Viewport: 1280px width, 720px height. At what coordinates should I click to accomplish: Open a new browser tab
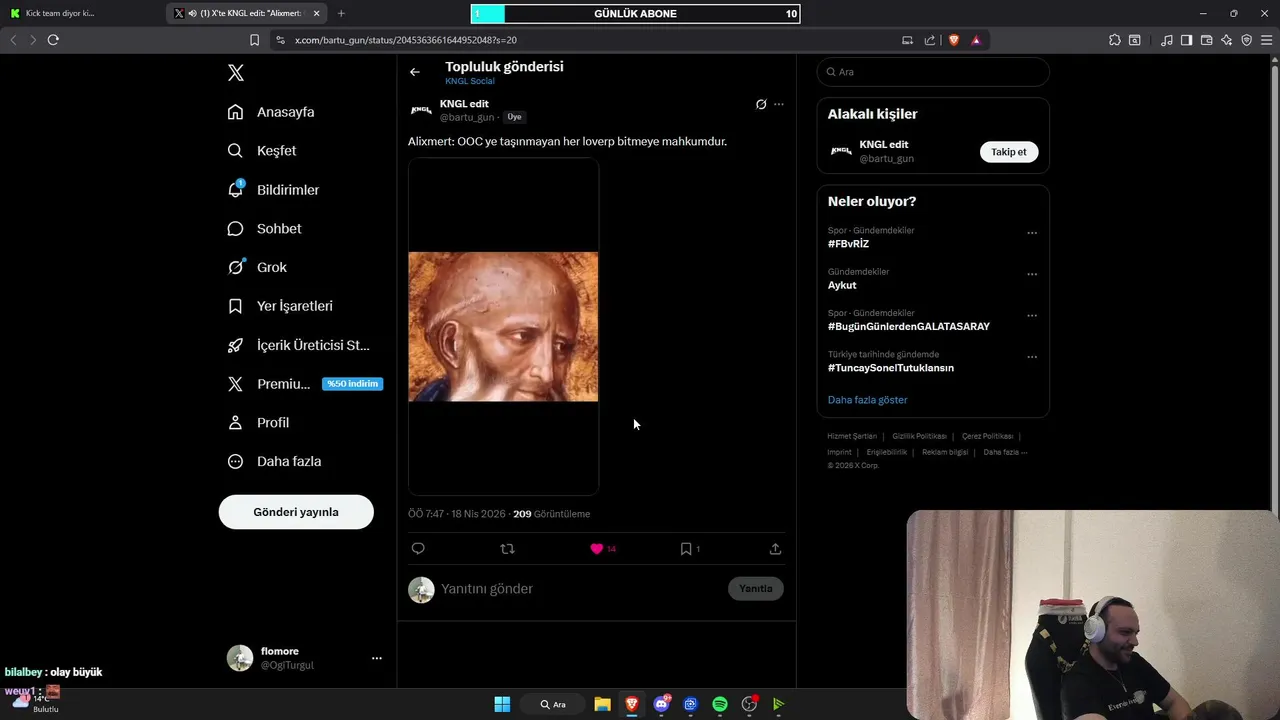point(341,13)
